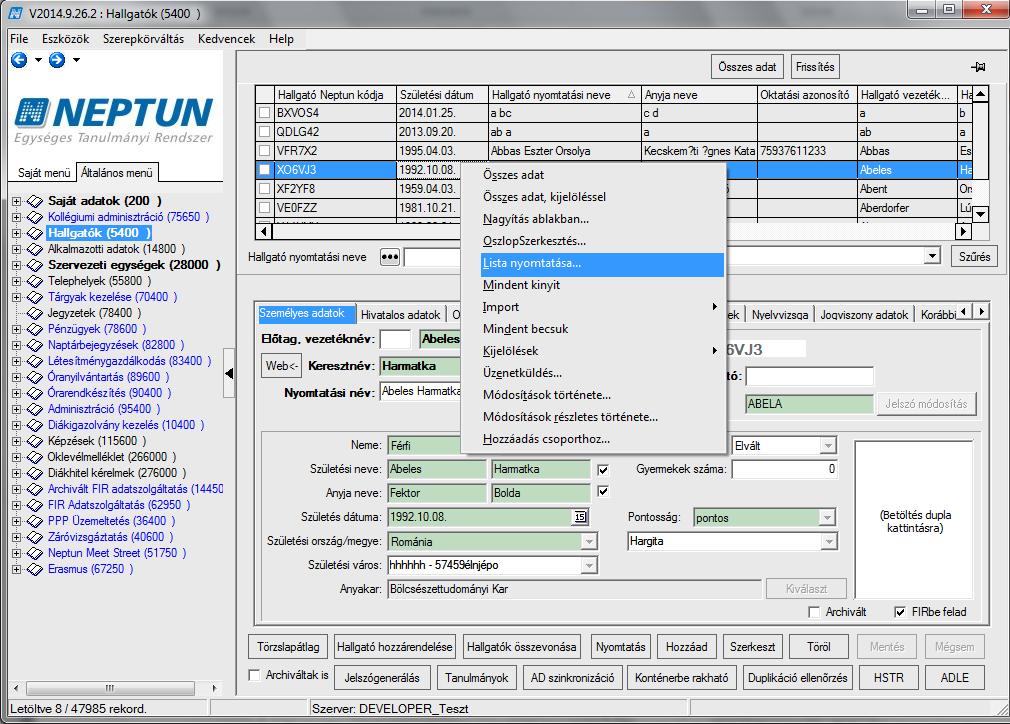
Task: Choose Lista nyomtatása... from the context menu
Action: coord(602,263)
